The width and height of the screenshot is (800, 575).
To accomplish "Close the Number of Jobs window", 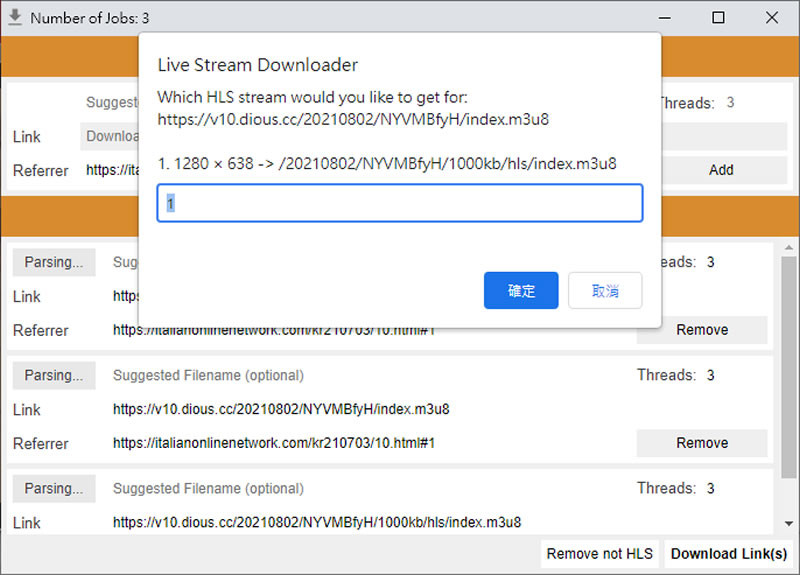I will click(772, 18).
